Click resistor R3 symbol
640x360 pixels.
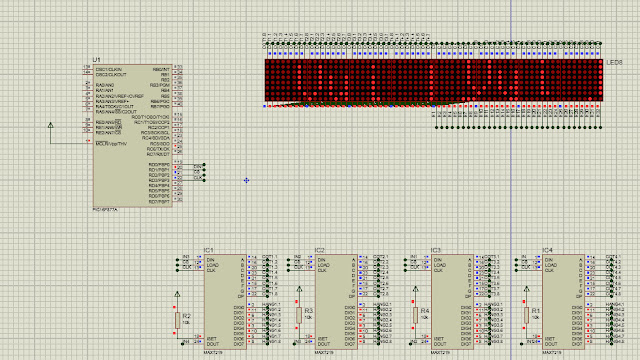(x=299, y=316)
